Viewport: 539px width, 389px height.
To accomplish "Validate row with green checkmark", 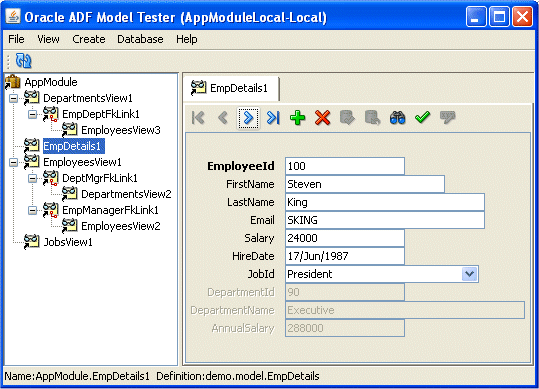I will pyautogui.click(x=422, y=118).
